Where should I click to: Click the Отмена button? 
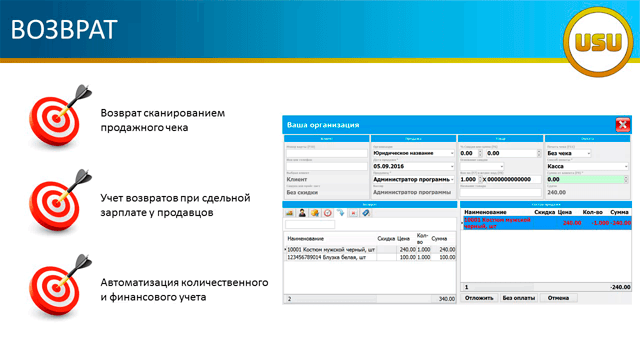pyautogui.click(x=558, y=298)
